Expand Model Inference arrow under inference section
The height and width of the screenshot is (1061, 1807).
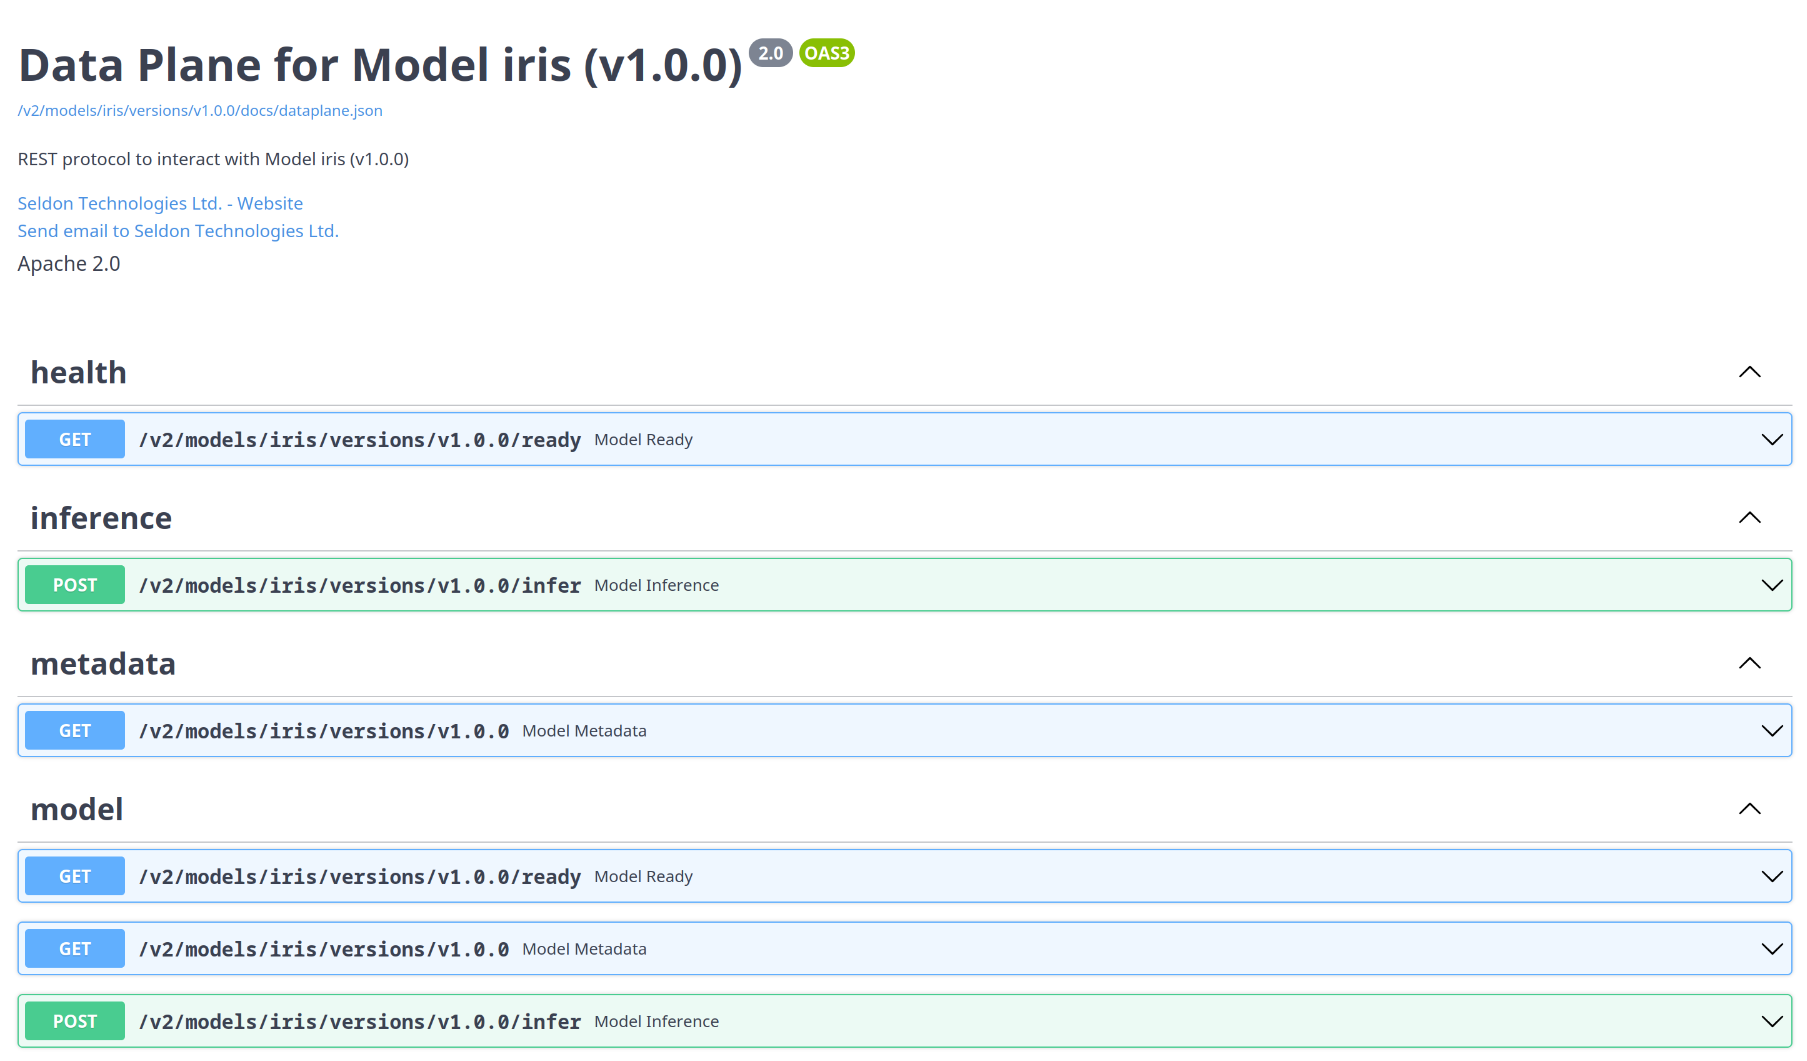click(1772, 585)
